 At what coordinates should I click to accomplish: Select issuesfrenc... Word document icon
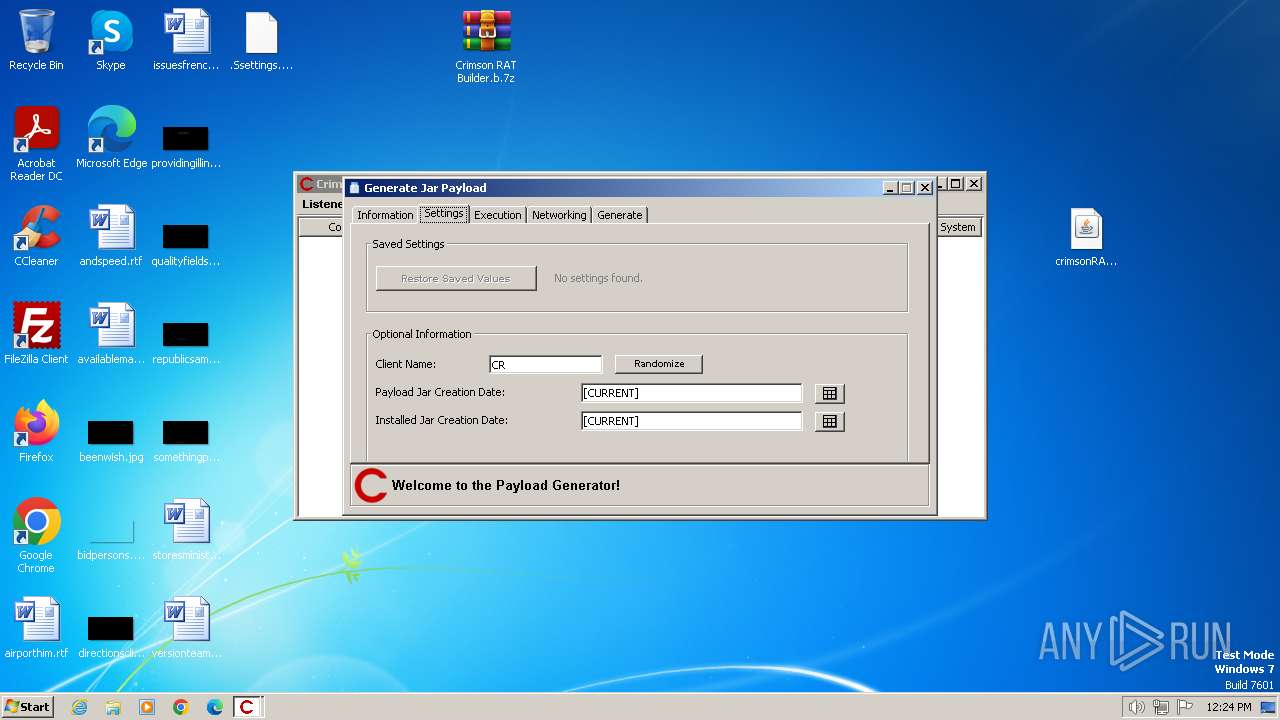186,40
